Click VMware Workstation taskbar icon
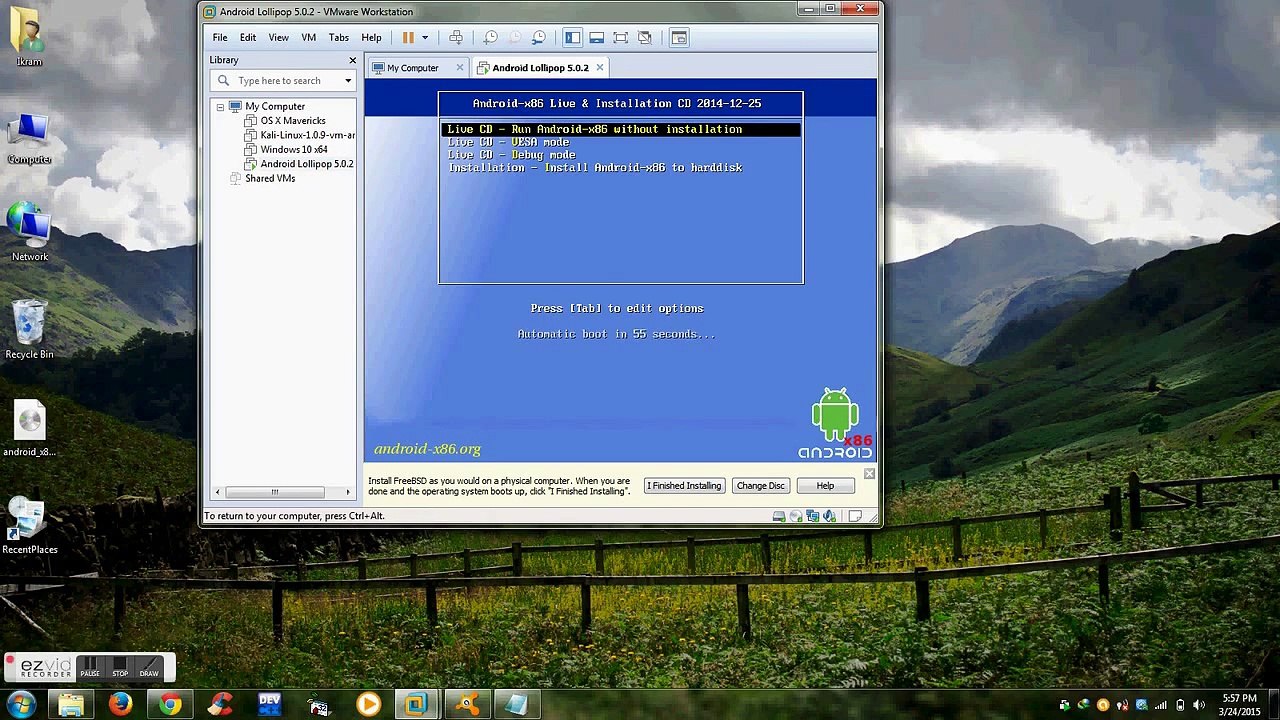 417,704
